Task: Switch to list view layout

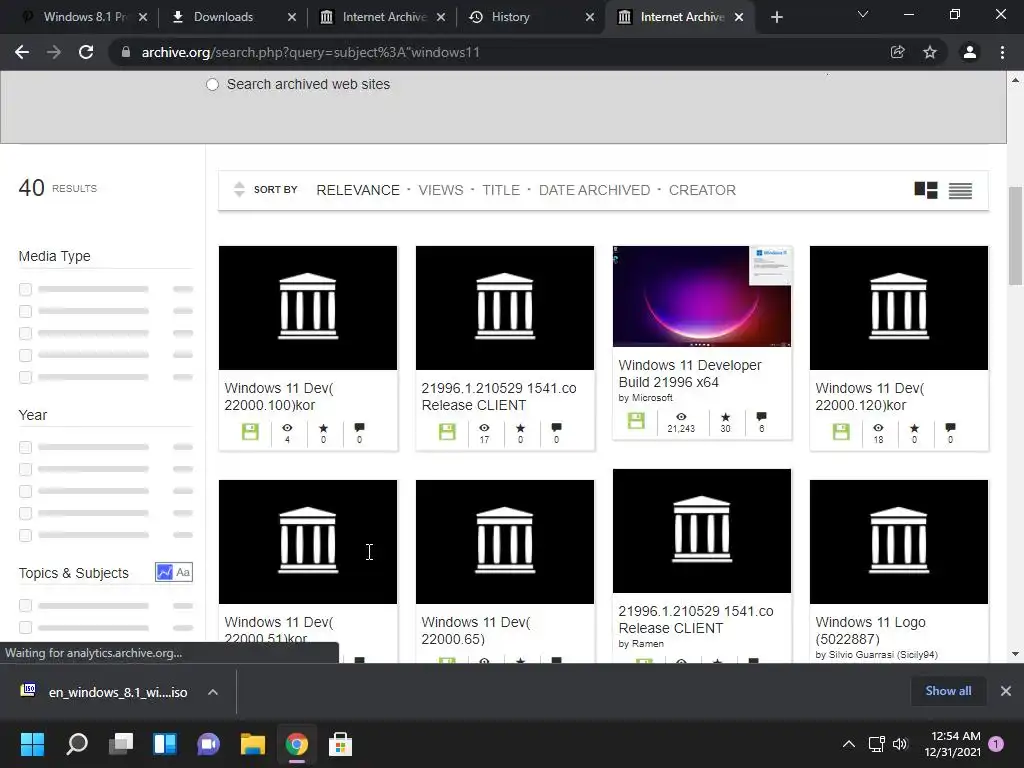Action: click(x=960, y=190)
